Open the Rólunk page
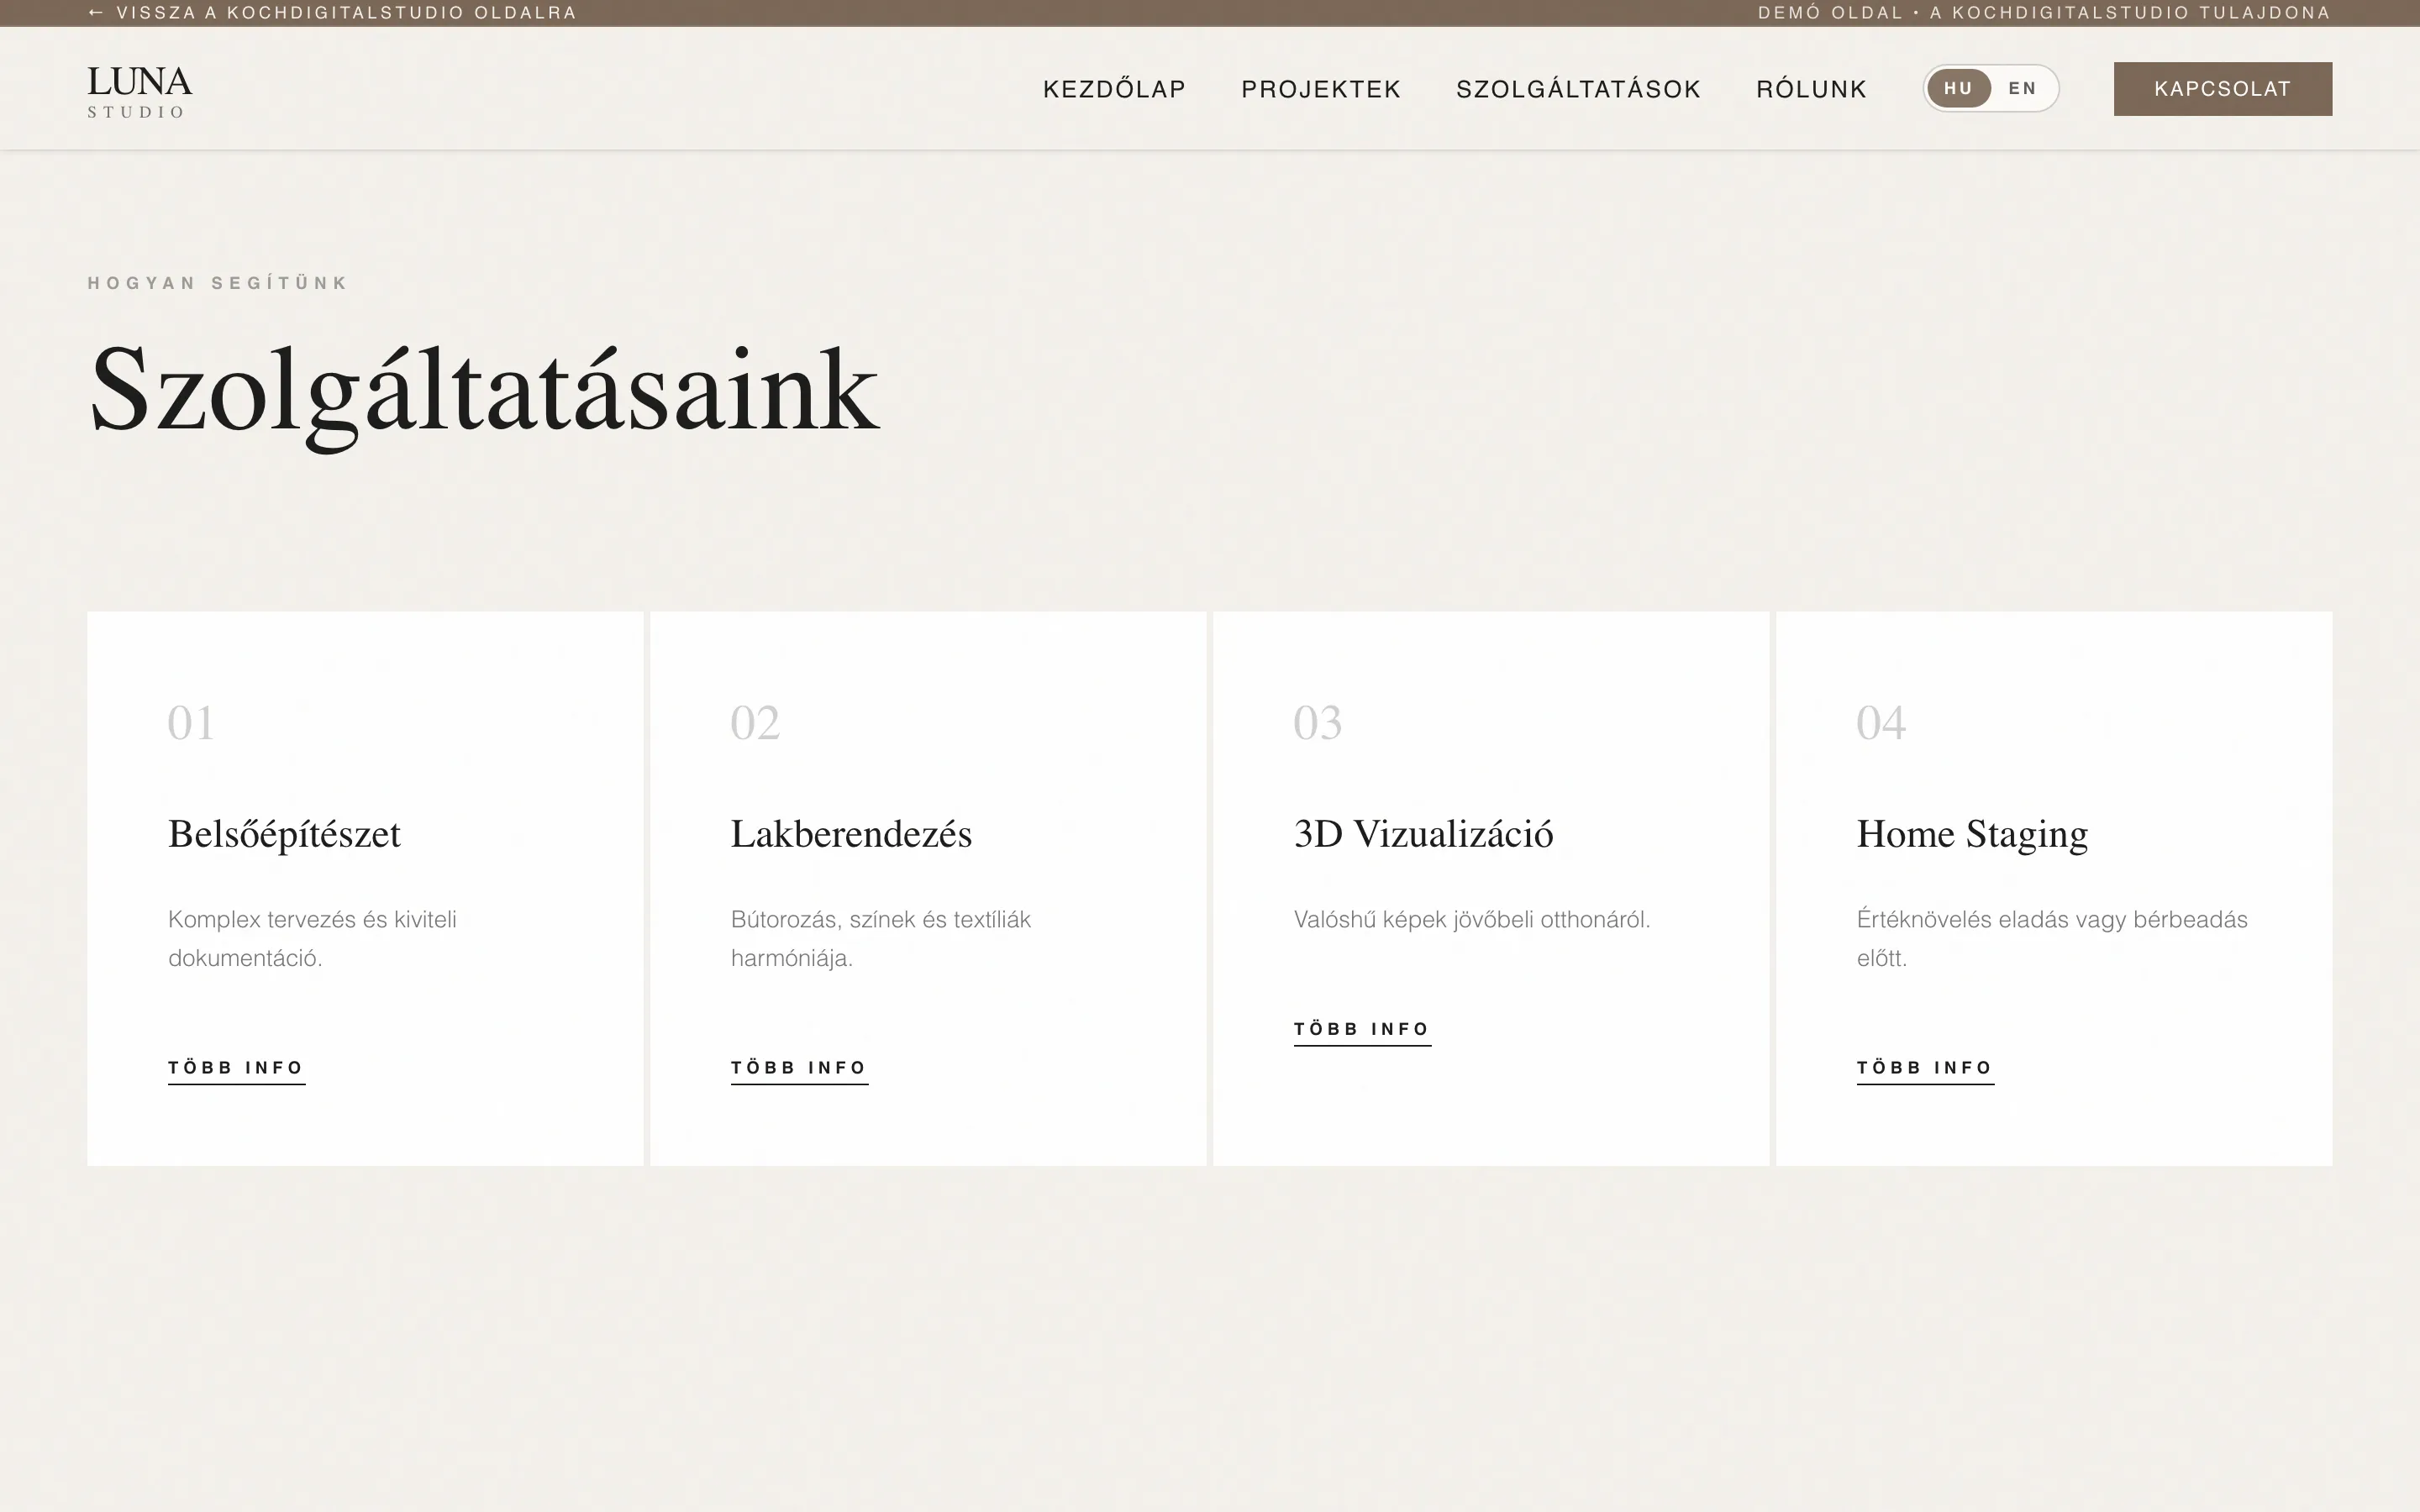Image resolution: width=2420 pixels, height=1512 pixels. (x=1811, y=89)
